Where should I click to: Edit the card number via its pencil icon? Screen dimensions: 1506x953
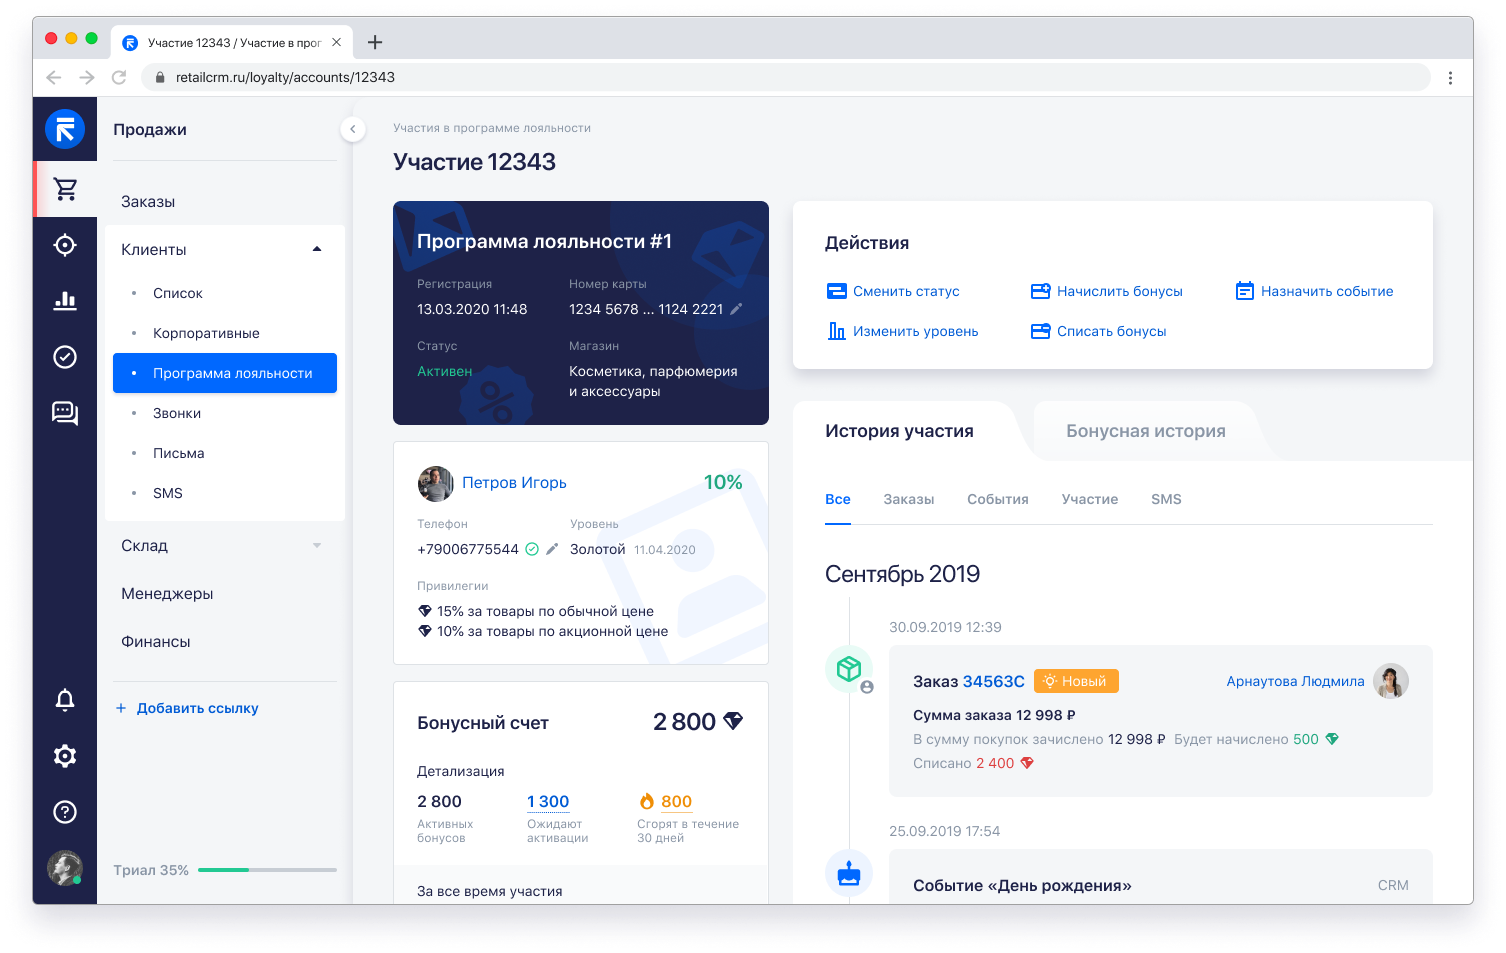pos(737,309)
